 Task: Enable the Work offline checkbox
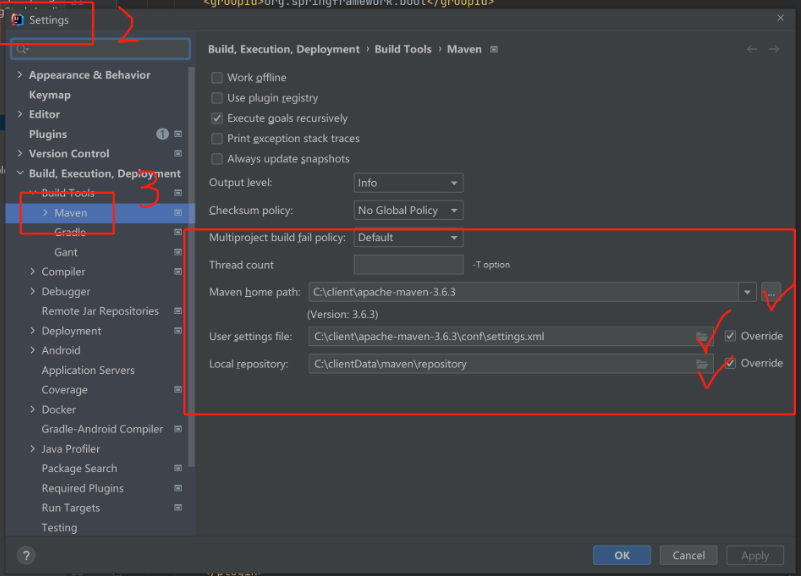[x=217, y=78]
